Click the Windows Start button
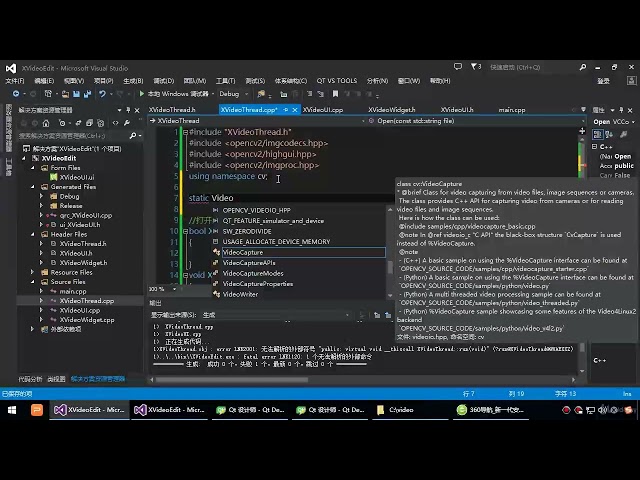This screenshot has height=480, width=640. pyautogui.click(x=10, y=410)
